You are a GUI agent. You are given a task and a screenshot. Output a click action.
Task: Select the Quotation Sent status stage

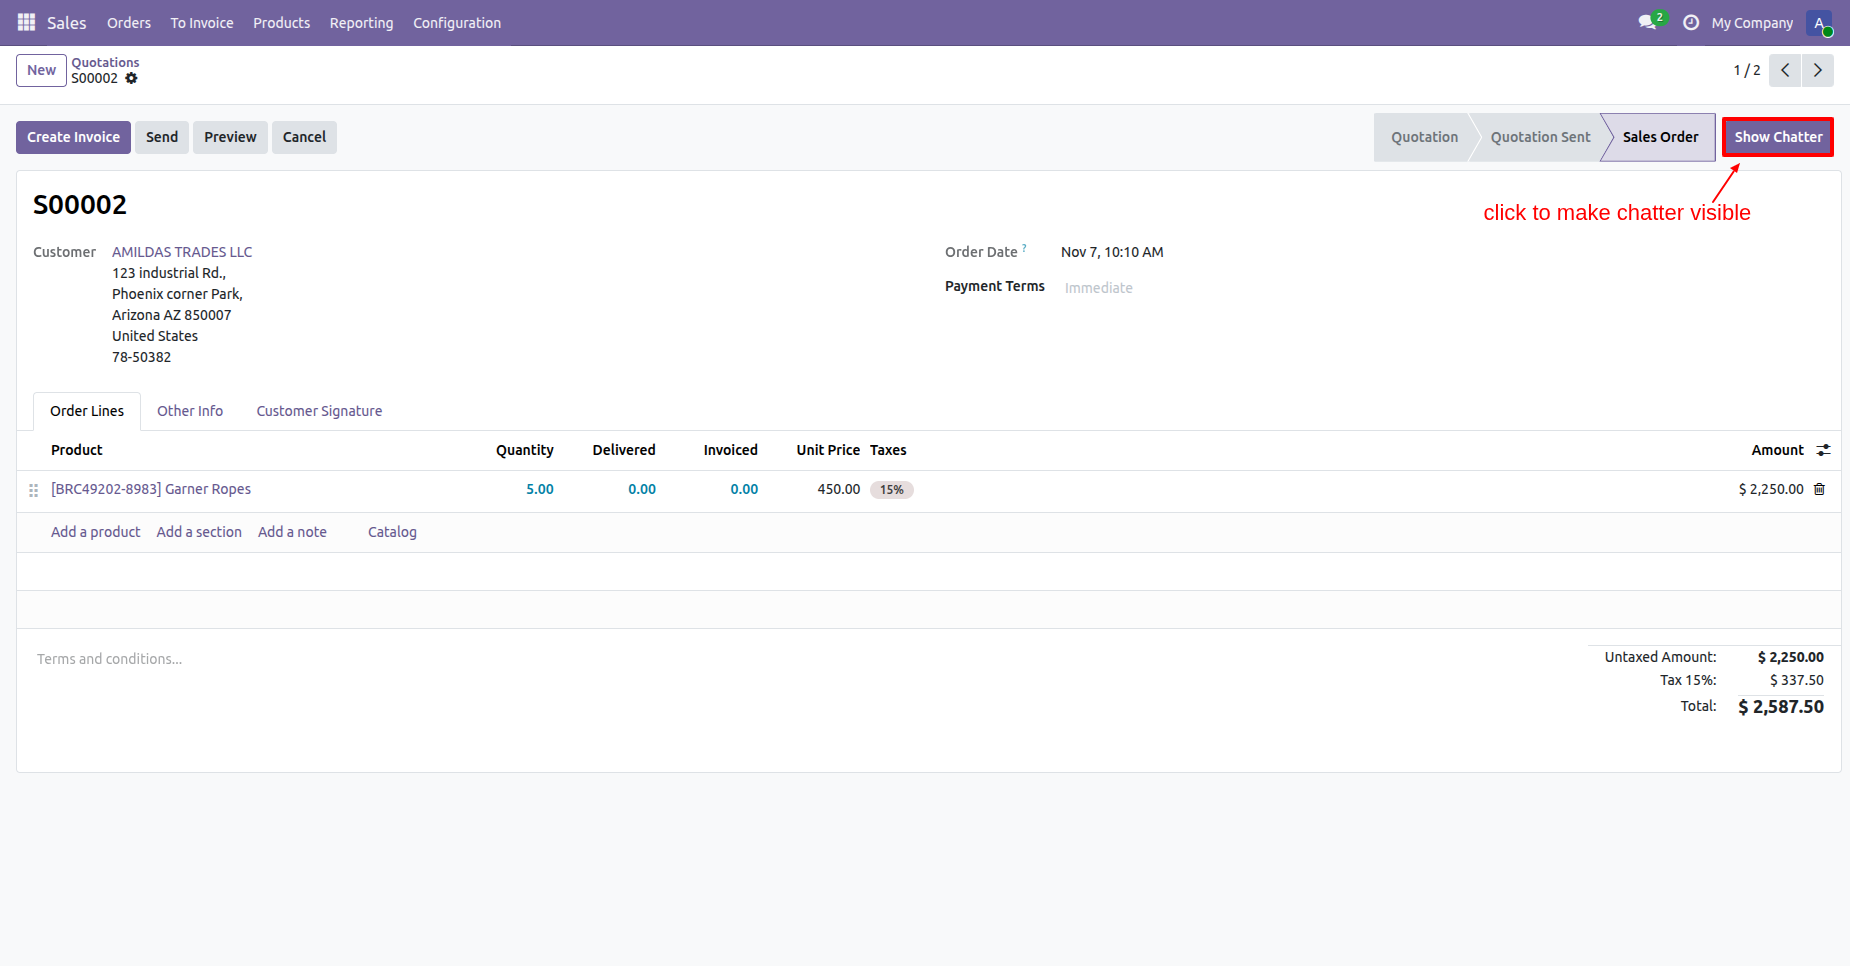coord(1539,137)
